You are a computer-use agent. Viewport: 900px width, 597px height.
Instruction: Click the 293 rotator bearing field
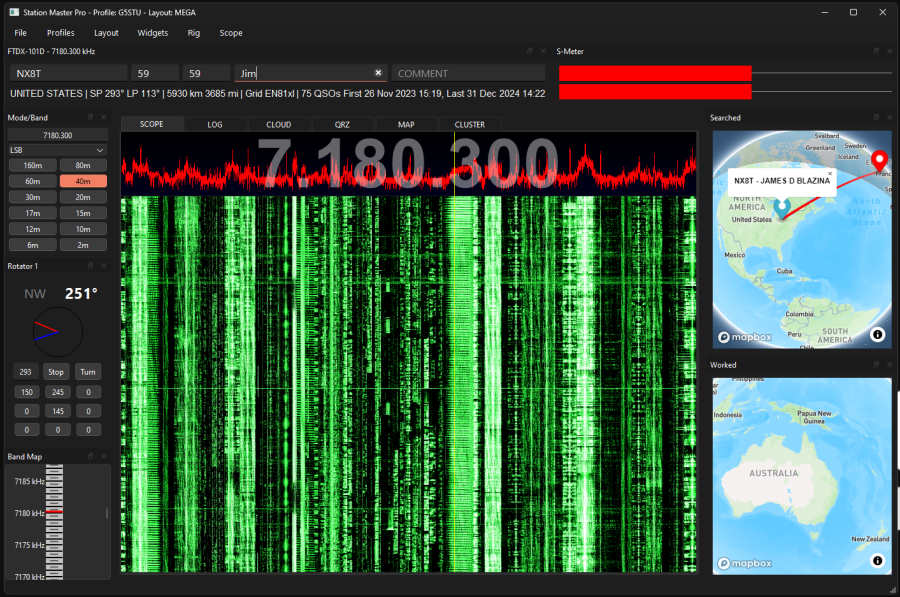pos(26,372)
